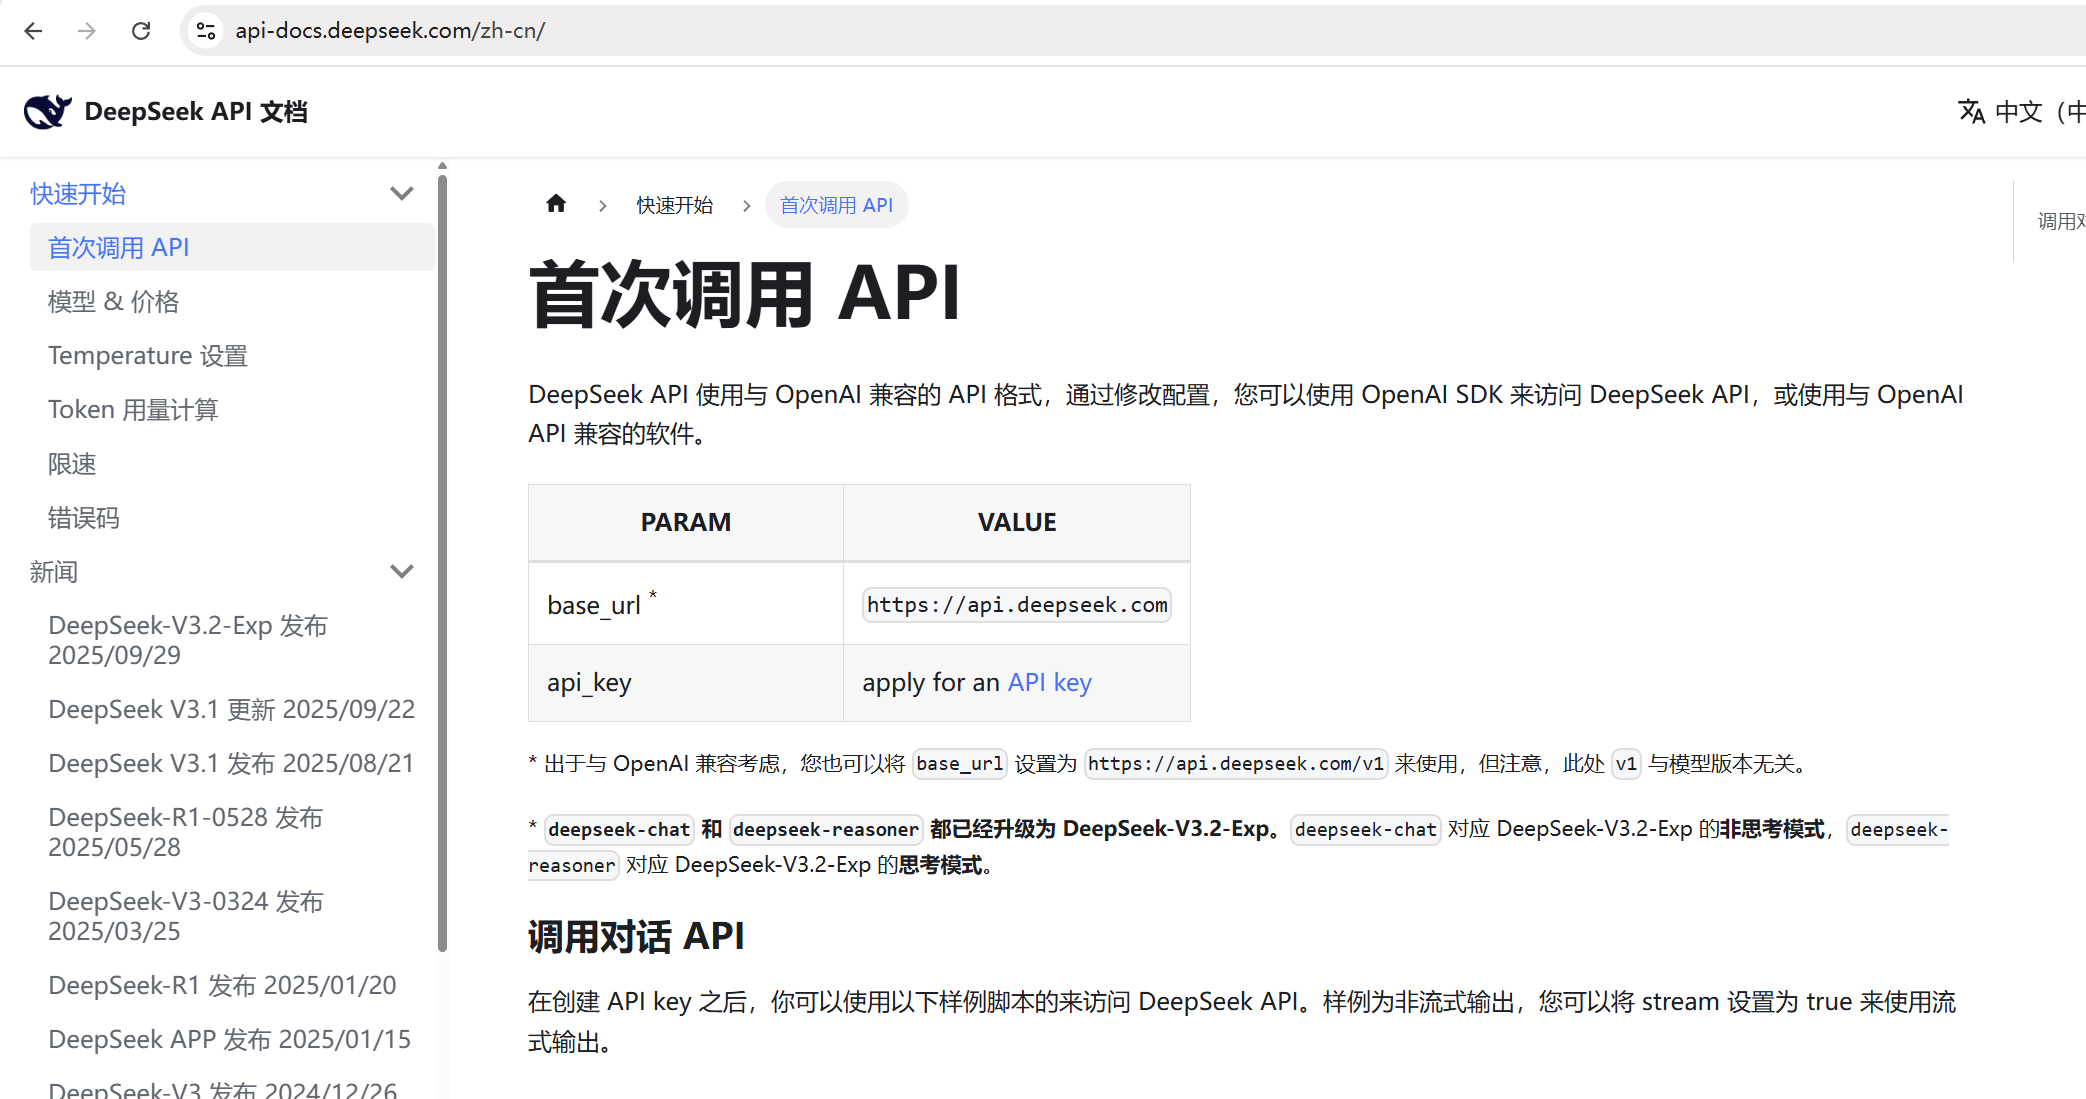Select 模型 & 价格 in sidebar
Image resolution: width=2086 pixels, height=1099 pixels.
point(113,302)
